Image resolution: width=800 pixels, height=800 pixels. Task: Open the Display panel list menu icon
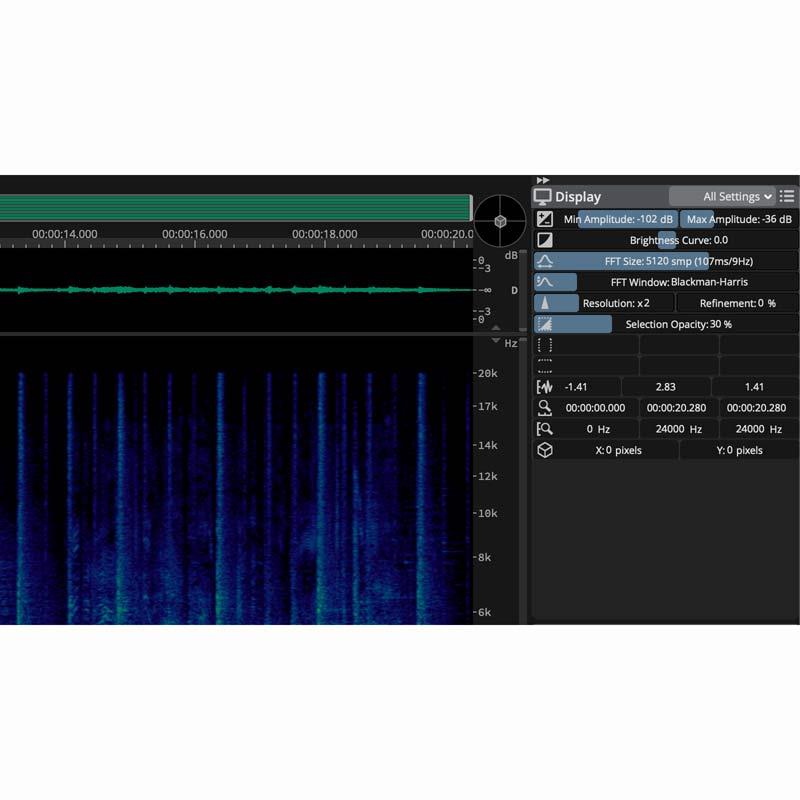click(x=788, y=197)
